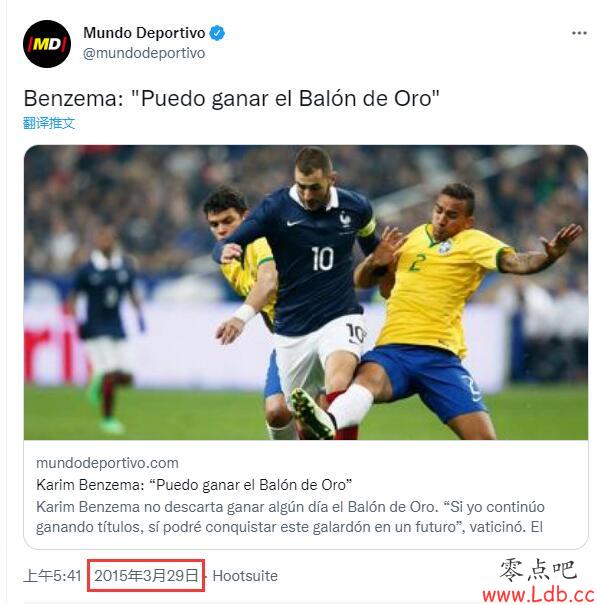Click the mundodeportivo.com domain text in card

click(107, 463)
